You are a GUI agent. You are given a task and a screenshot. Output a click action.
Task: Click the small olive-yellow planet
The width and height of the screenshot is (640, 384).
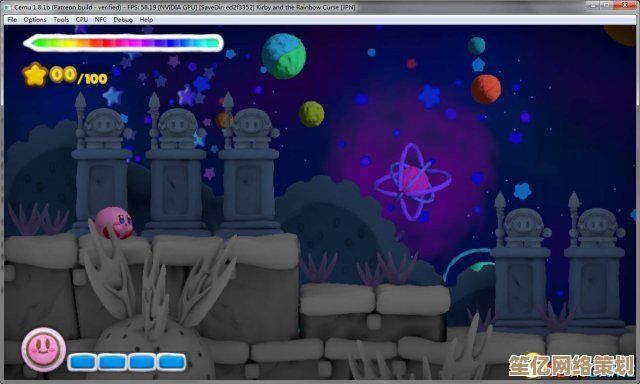(x=311, y=114)
